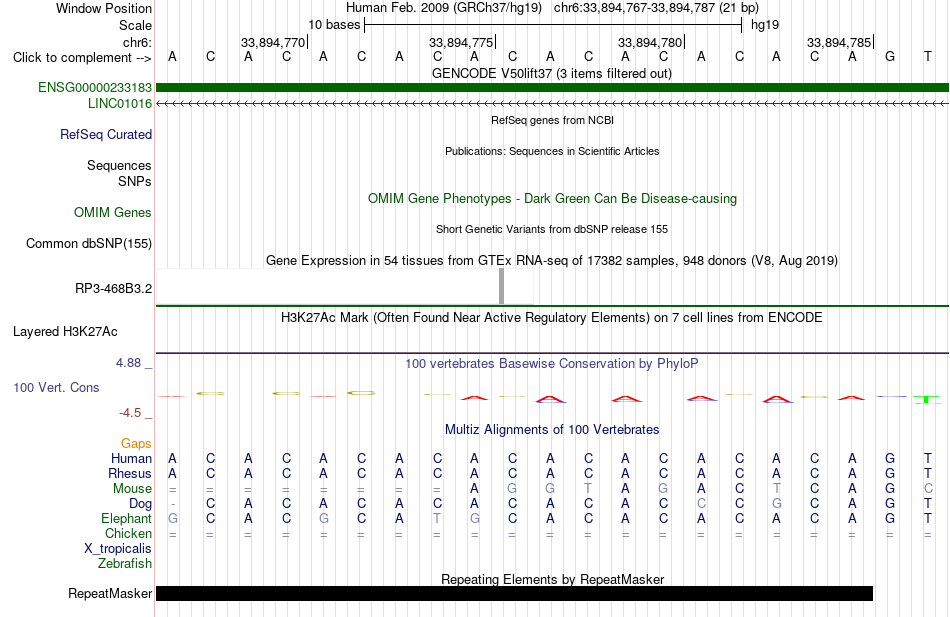Click '100 vertebrates Basewise Conservation by PhyloP' title
950x617 pixels.
click(552, 364)
